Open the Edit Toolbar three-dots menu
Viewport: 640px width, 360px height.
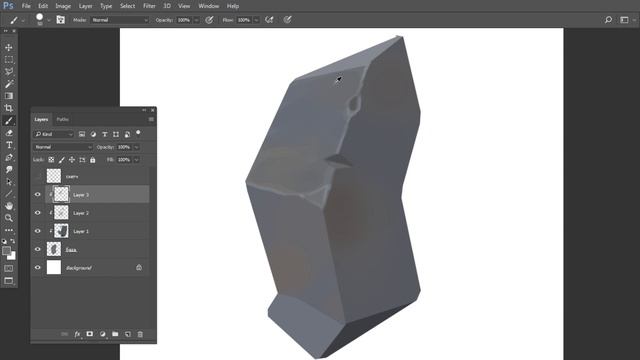(9, 230)
